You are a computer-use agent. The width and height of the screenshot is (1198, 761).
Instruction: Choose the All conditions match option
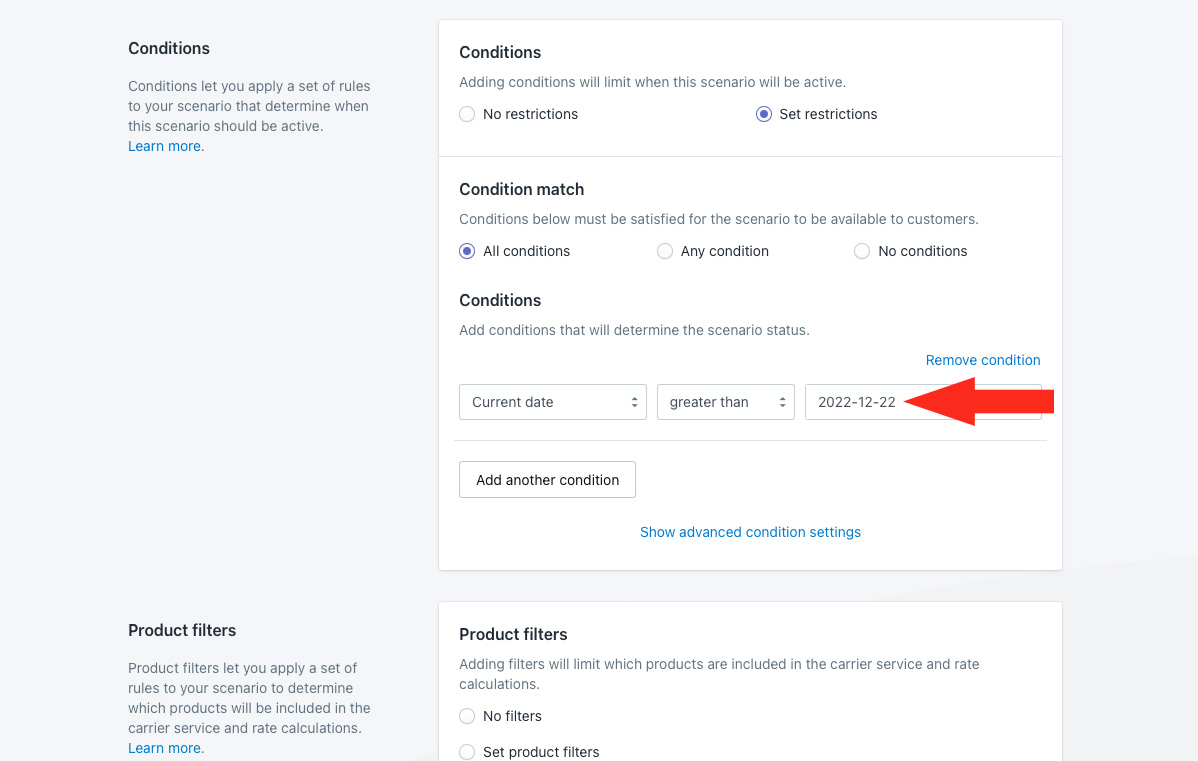pyautogui.click(x=467, y=251)
